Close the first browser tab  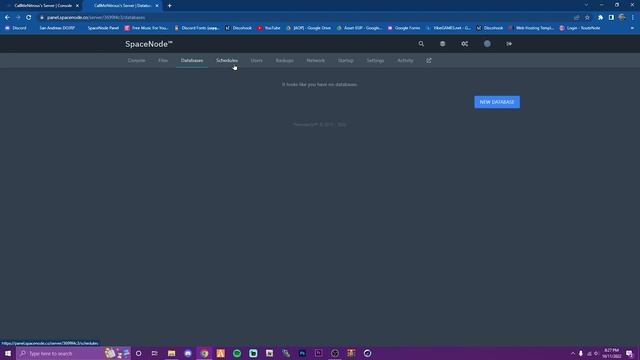(77, 6)
